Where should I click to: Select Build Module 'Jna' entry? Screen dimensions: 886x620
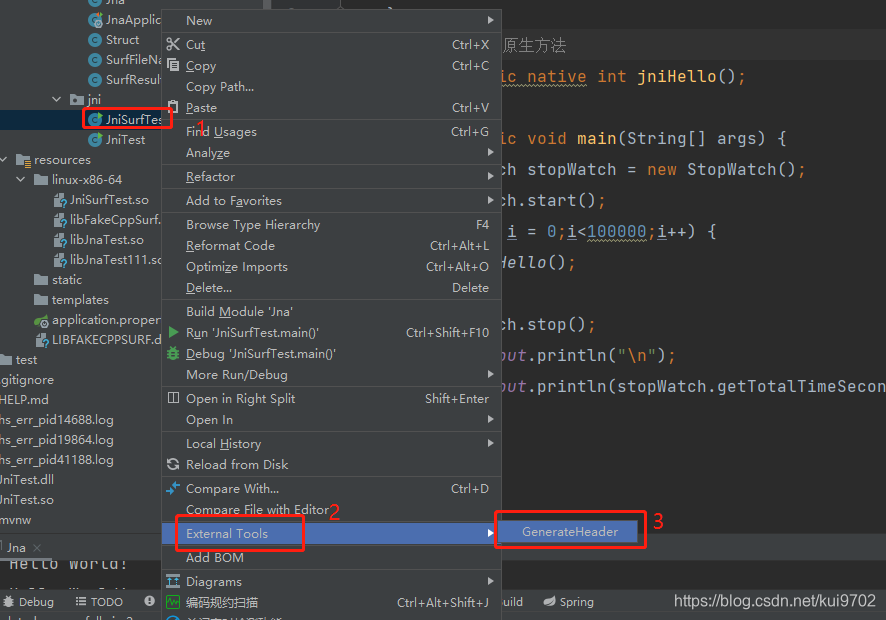coord(331,311)
